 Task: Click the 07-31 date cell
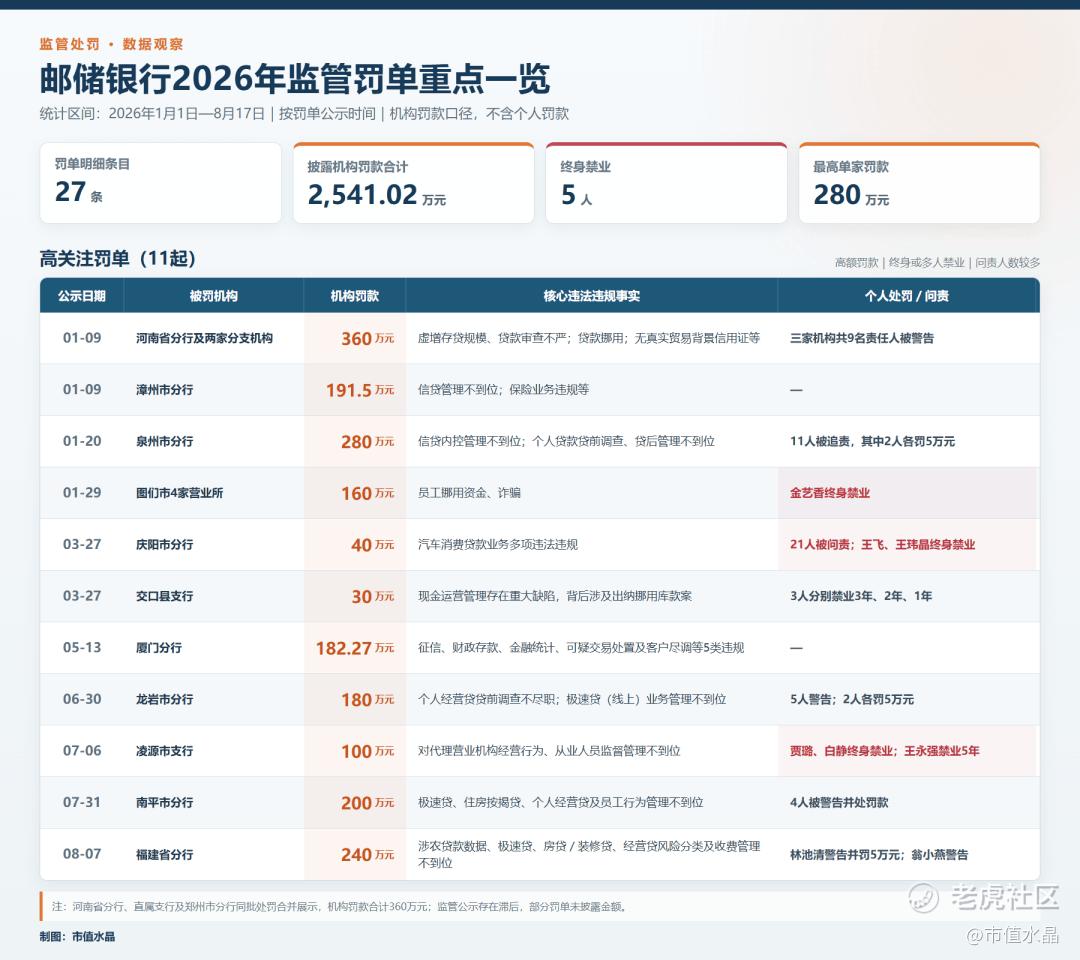(82, 802)
